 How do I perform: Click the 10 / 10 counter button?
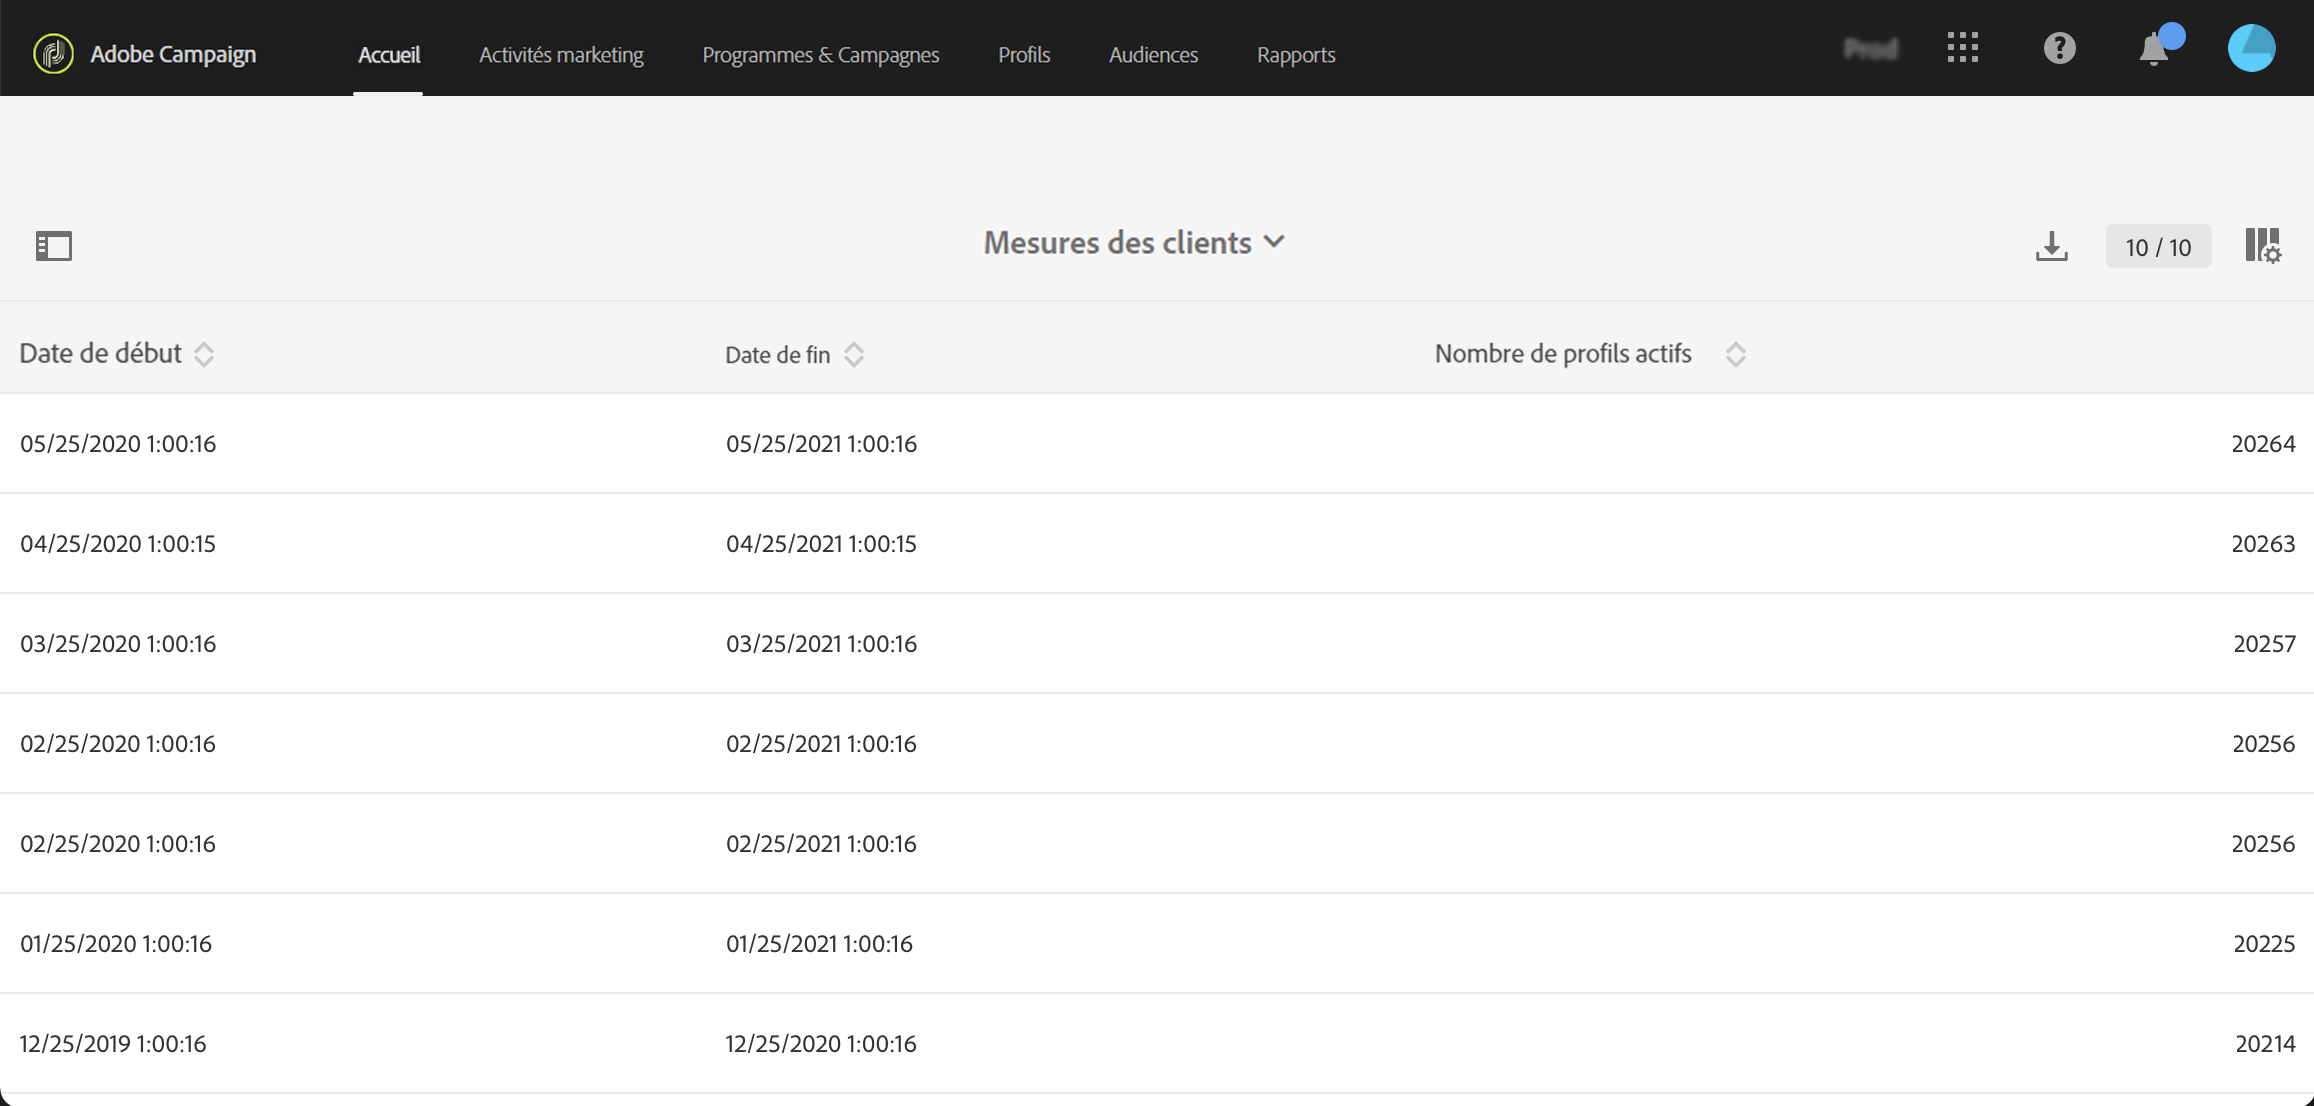2158,247
